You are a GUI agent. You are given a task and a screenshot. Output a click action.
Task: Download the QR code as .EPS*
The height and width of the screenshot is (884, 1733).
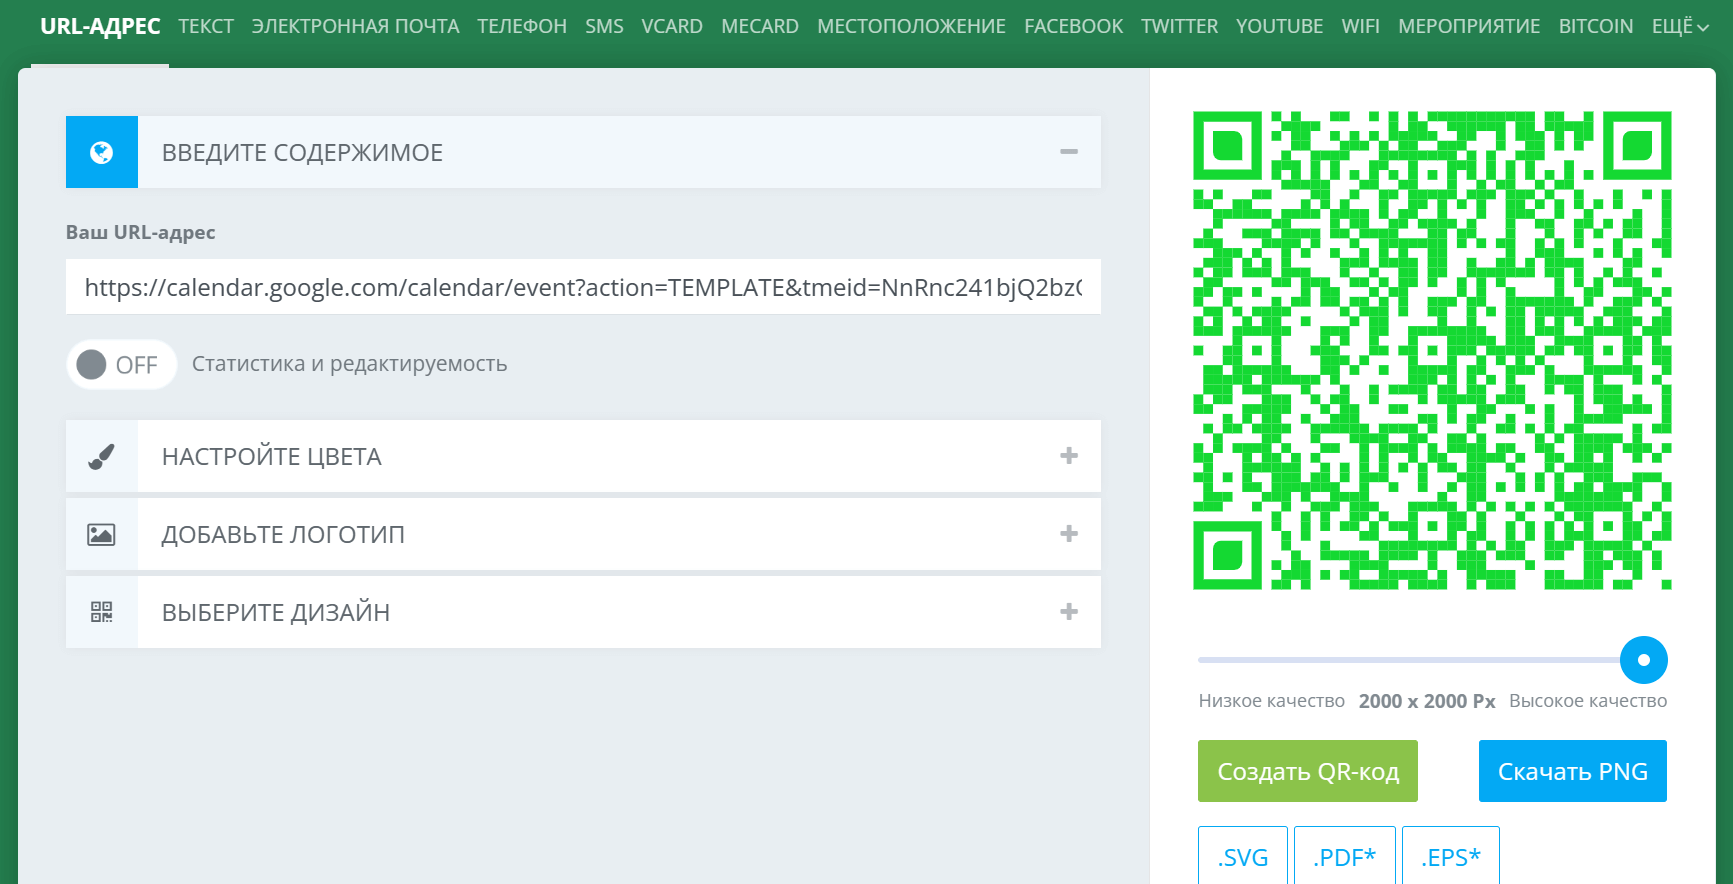click(x=1451, y=856)
